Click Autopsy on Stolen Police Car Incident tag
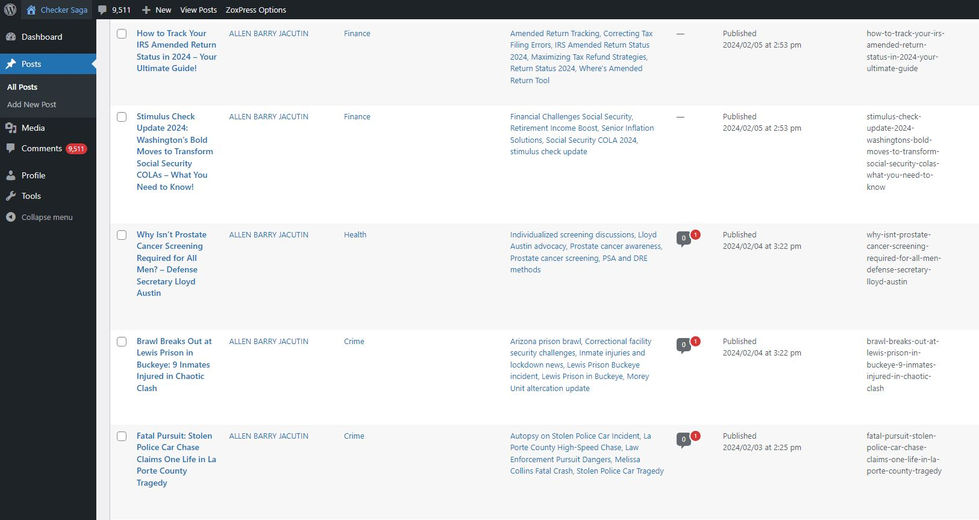The height and width of the screenshot is (520, 979). pyautogui.click(x=575, y=436)
